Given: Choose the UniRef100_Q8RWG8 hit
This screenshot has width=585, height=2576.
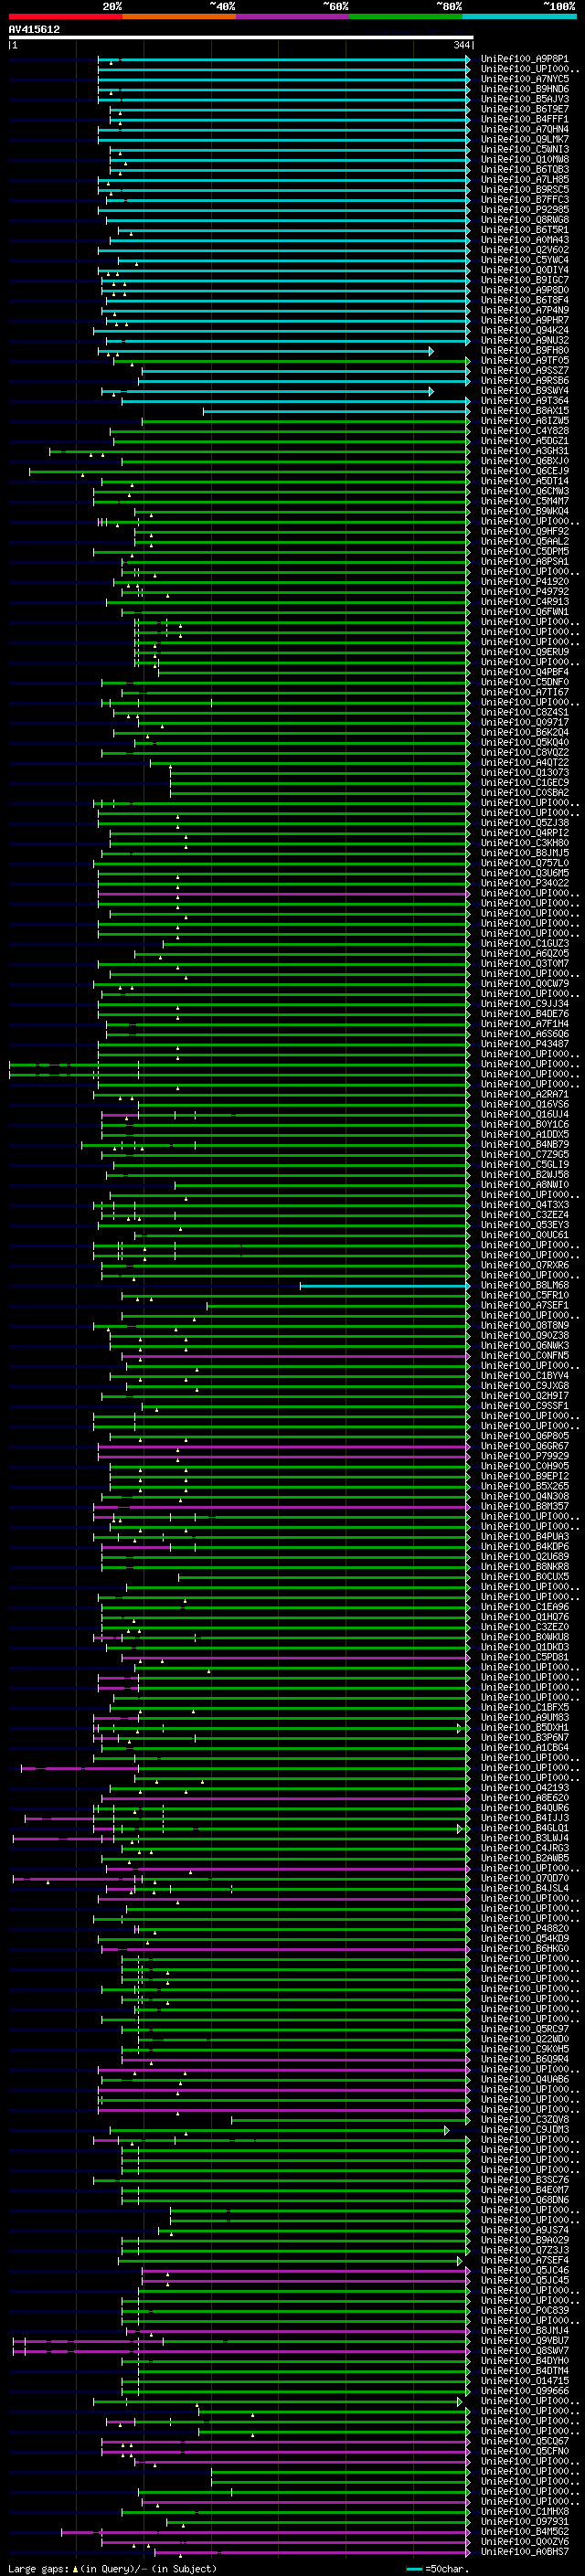Looking at the screenshot, I should (x=525, y=220).
